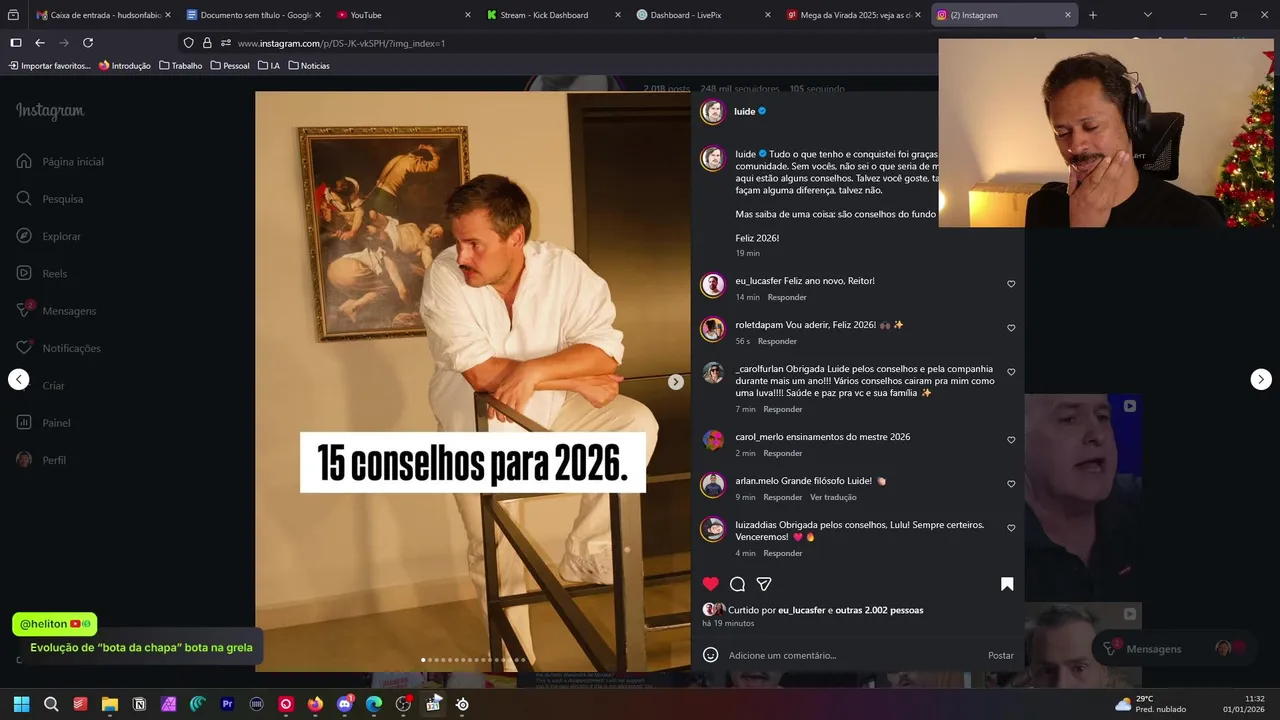Reload the Instagram page
This screenshot has width=1280, height=720.
[x=88, y=43]
